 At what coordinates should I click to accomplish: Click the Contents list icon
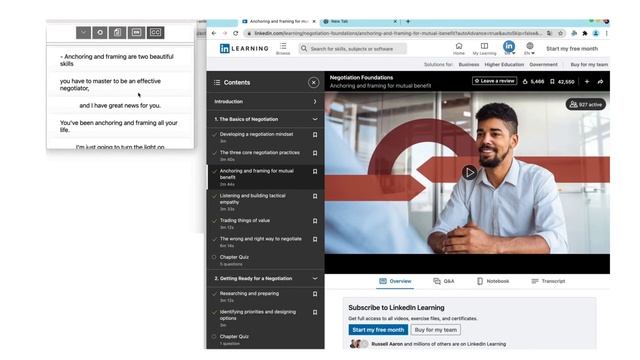coord(217,82)
